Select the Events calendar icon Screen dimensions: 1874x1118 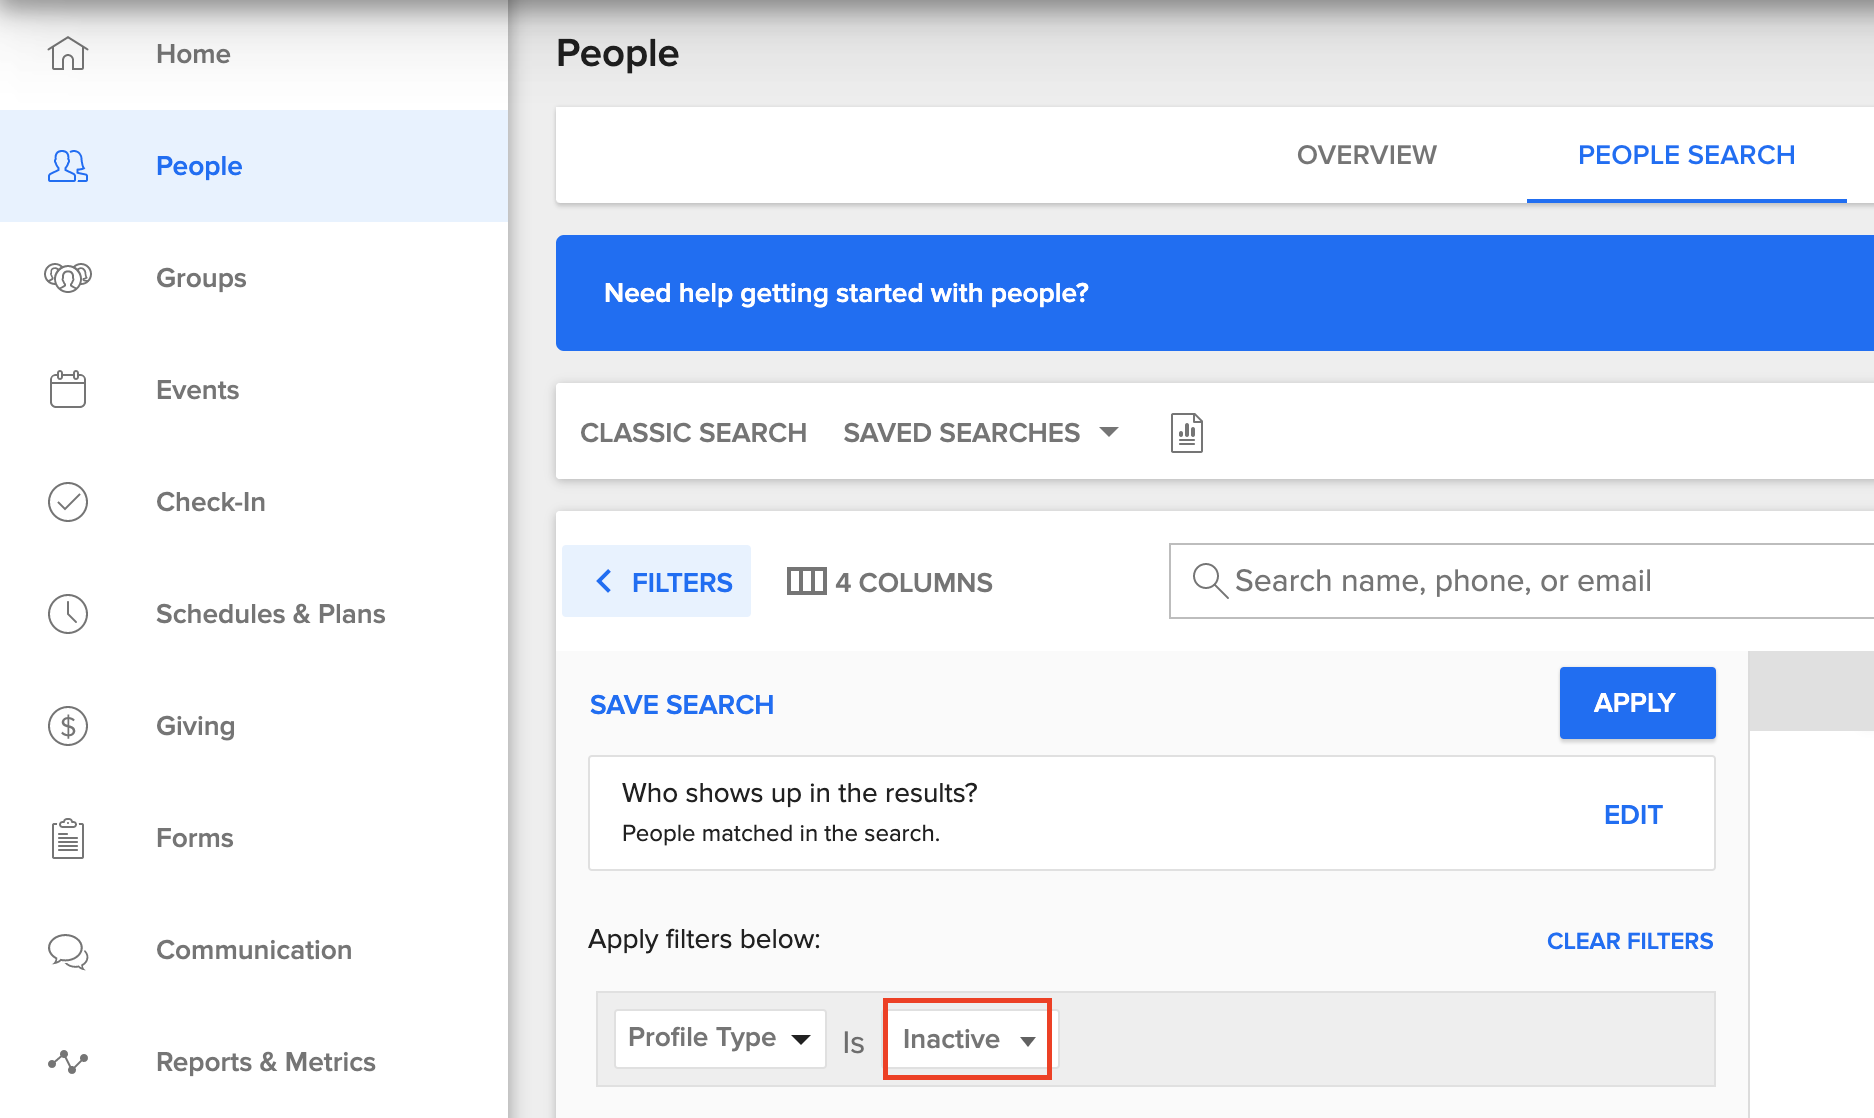66,389
